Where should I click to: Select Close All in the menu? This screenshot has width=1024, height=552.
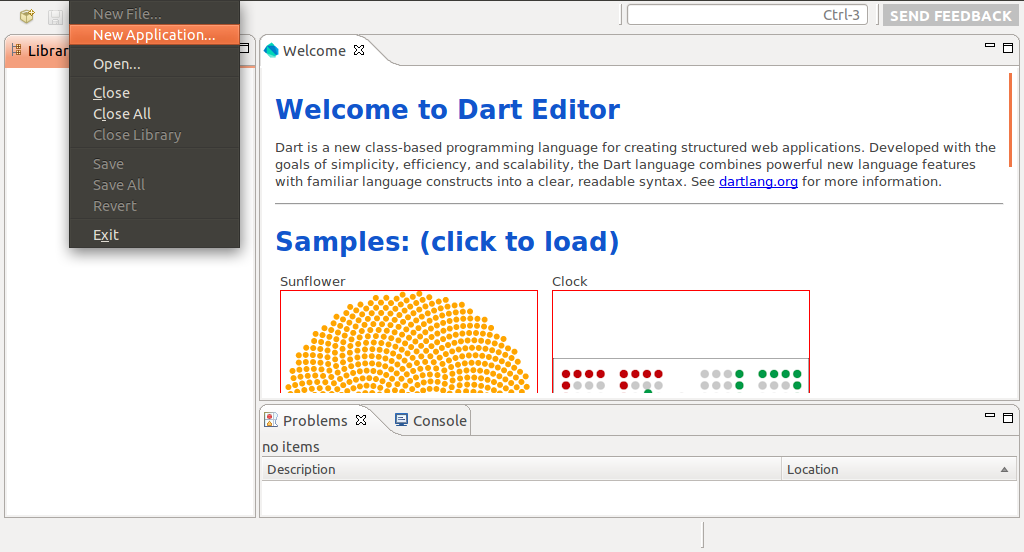(x=154, y=114)
